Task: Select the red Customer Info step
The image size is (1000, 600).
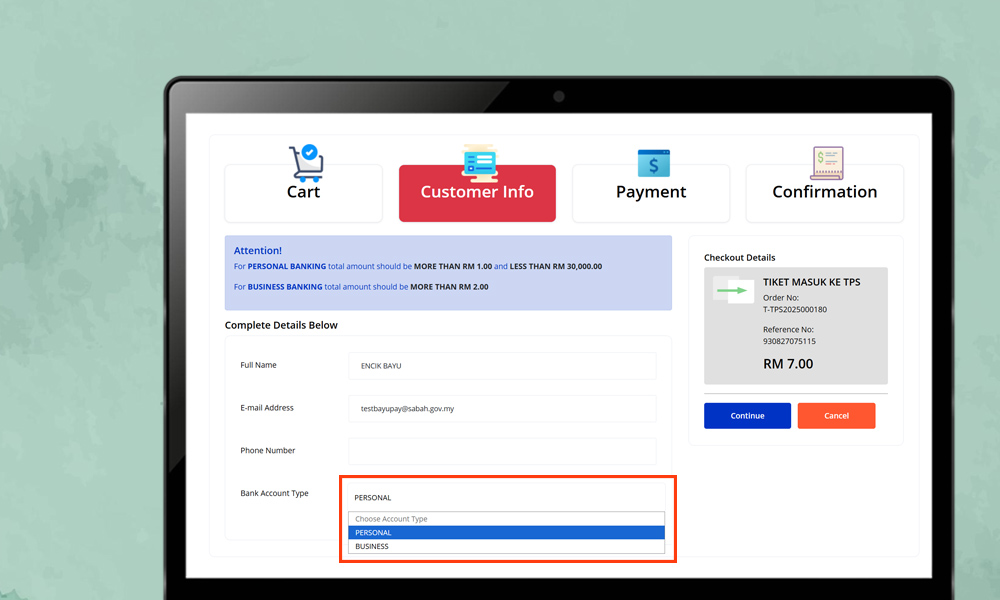Action: 477,192
